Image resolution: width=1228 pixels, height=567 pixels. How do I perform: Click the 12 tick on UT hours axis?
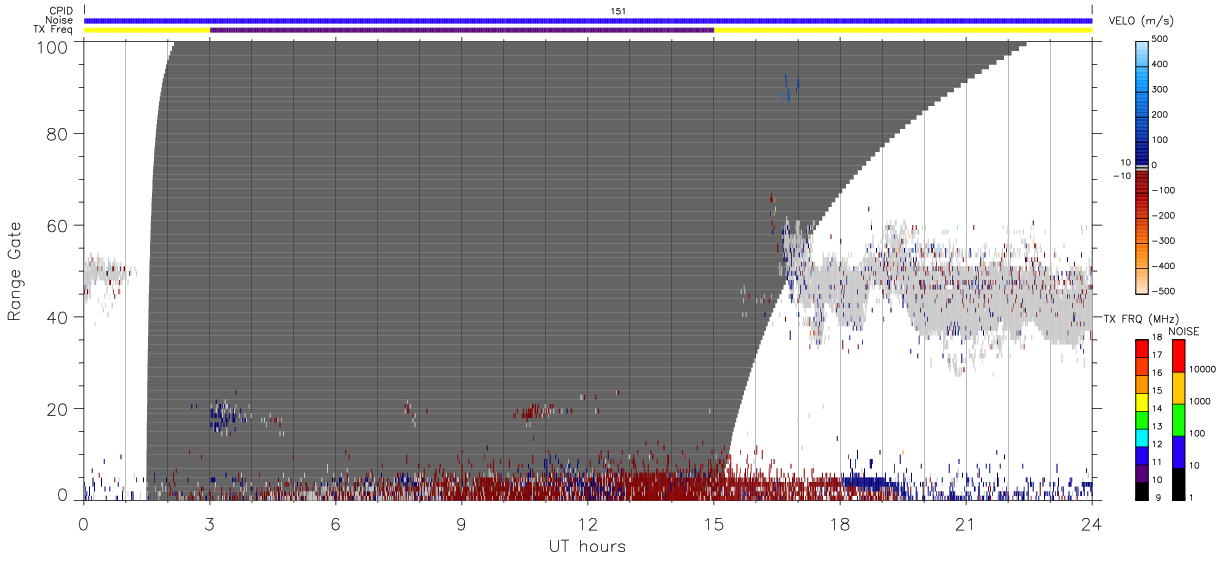pos(588,523)
